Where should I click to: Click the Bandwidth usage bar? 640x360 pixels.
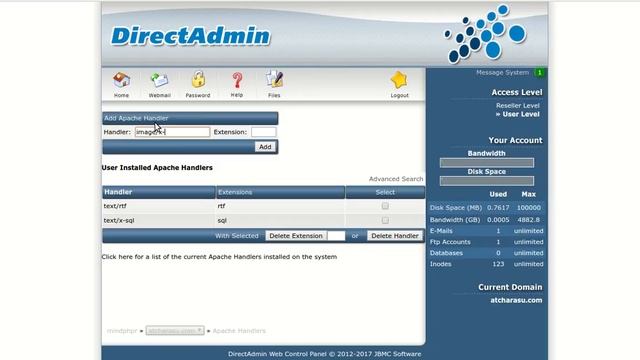coord(487,163)
